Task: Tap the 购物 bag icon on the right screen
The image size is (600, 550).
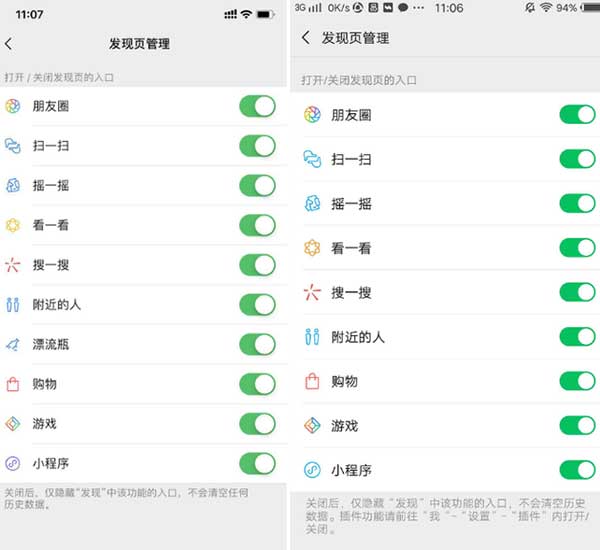Action: pos(312,381)
